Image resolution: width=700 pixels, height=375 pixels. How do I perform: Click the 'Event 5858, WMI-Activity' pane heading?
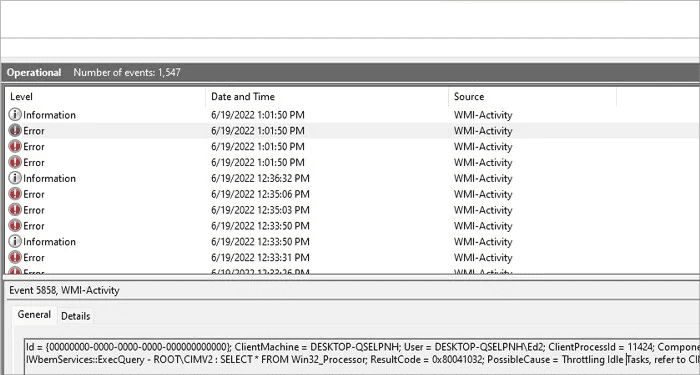tap(64, 290)
